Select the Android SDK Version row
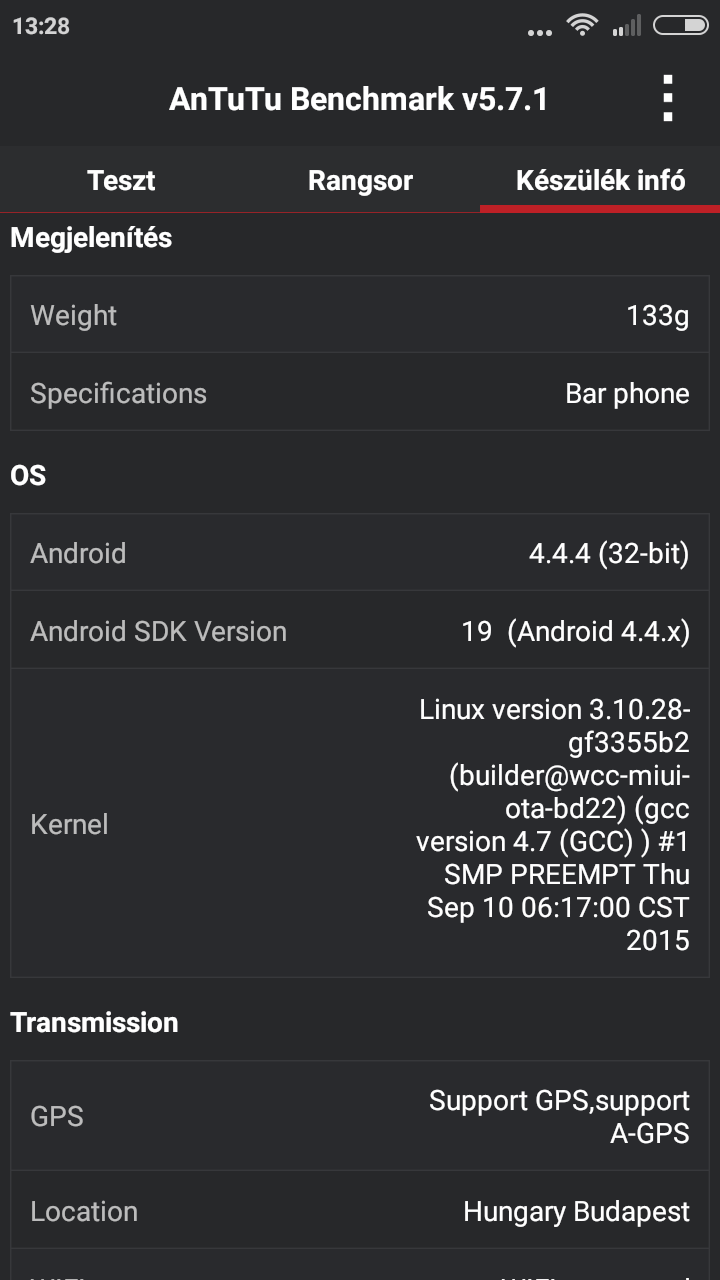Screen dimensions: 720x1280 coord(360,631)
